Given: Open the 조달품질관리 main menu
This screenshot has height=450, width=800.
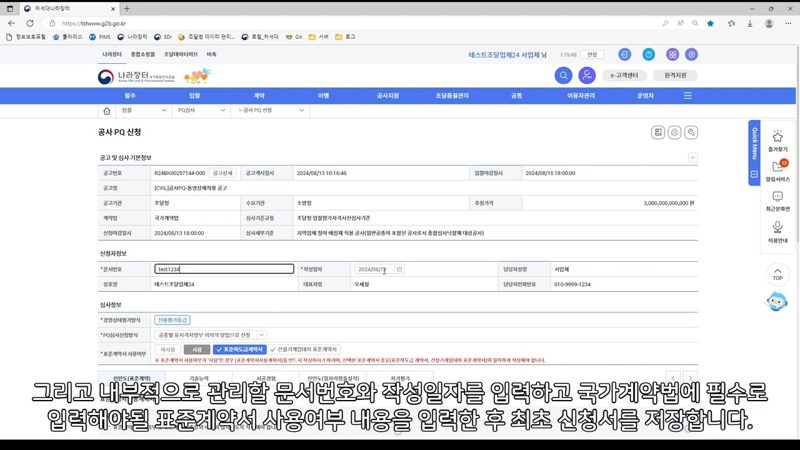Looking at the screenshot, I should tap(452, 96).
